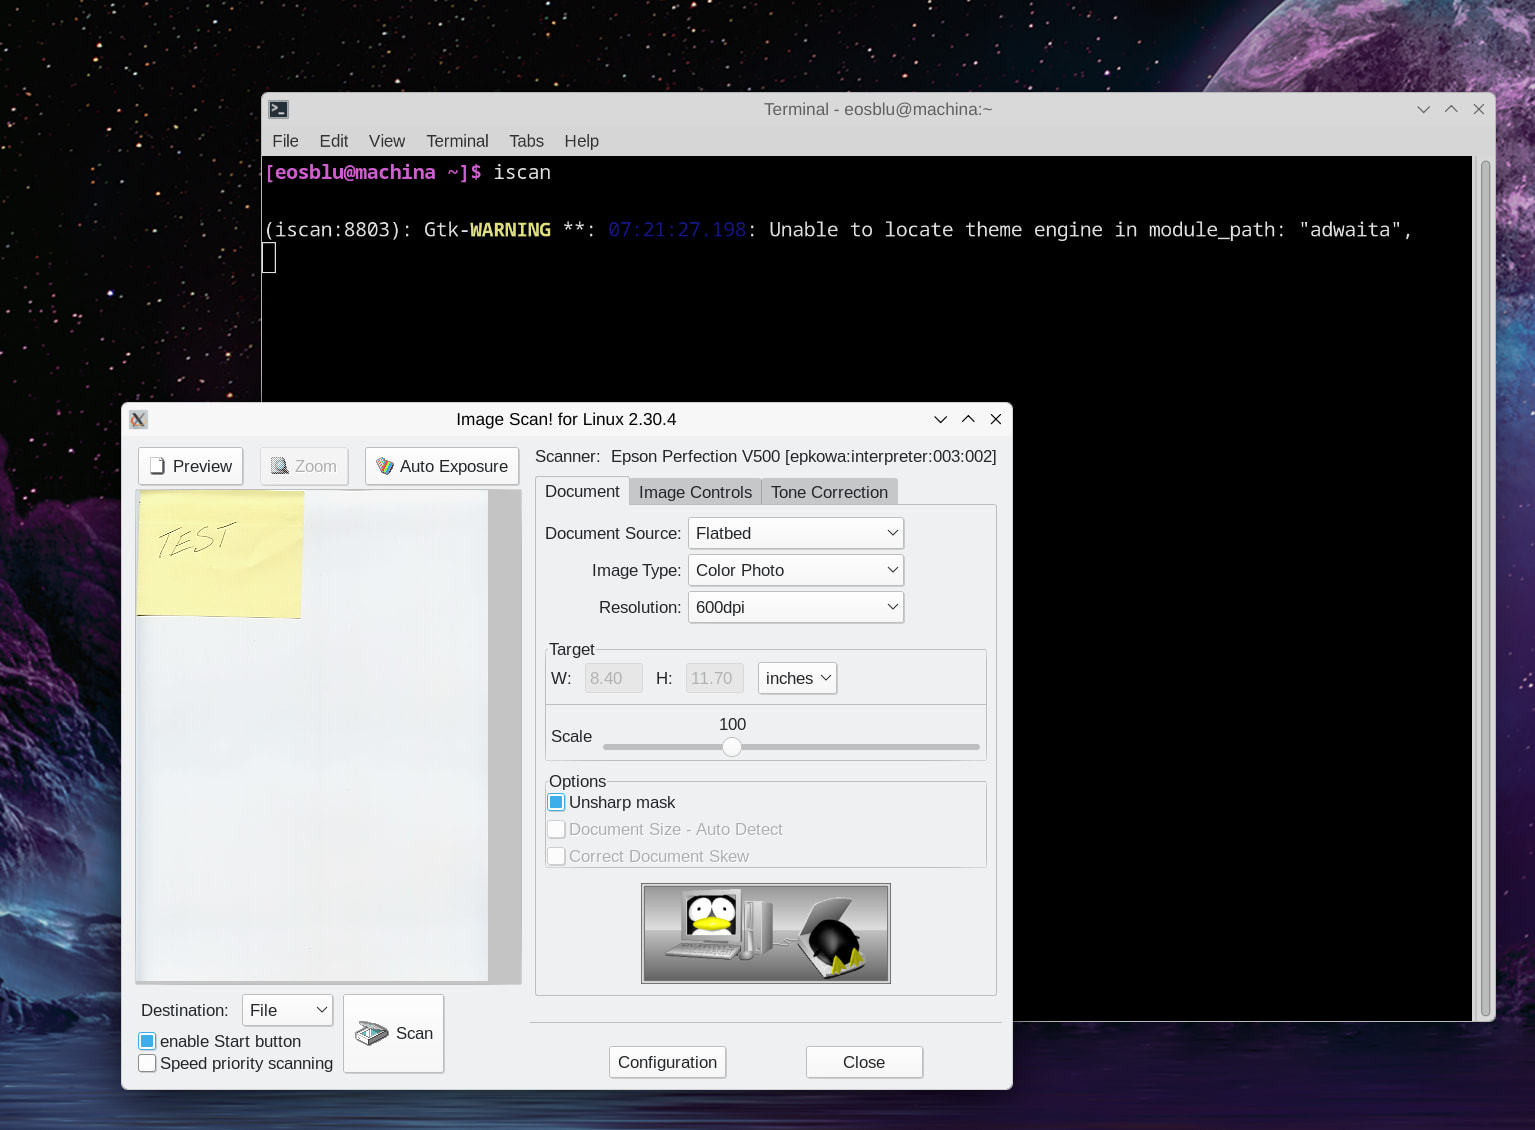Screen dimensions: 1535x1130
Task: Select the Document tab
Action: click(582, 491)
